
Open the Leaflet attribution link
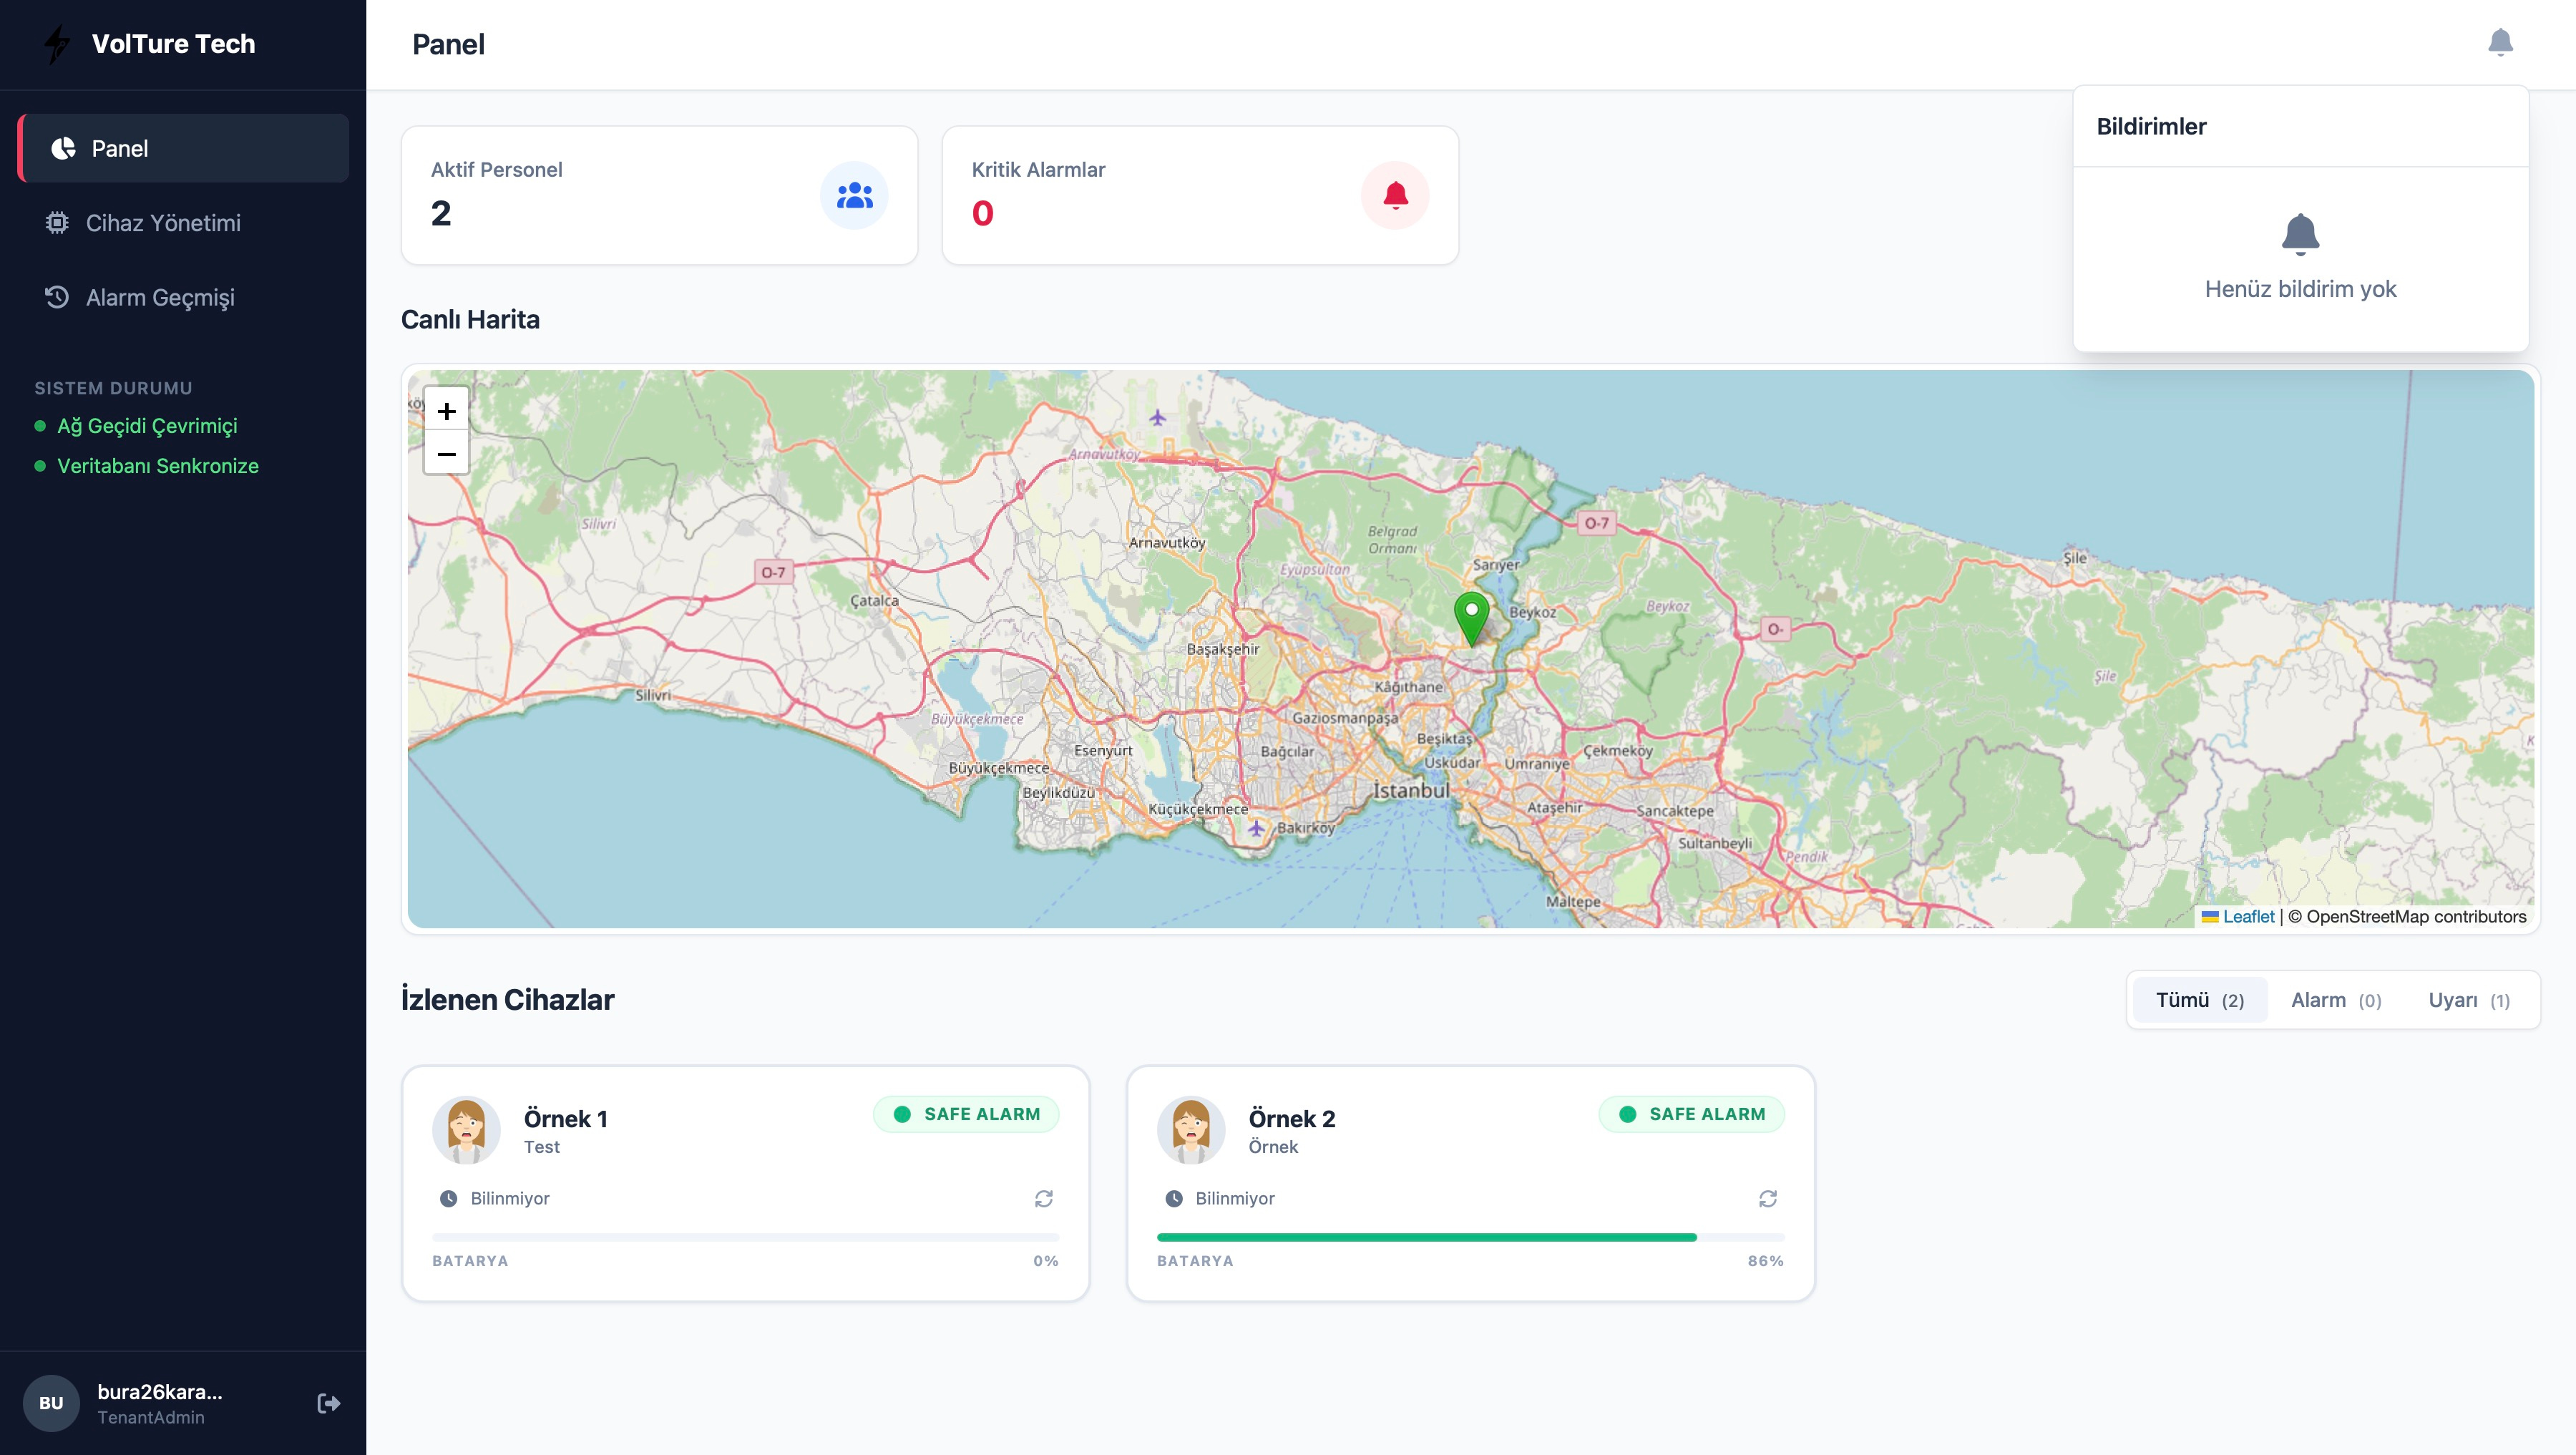pyautogui.click(x=2247, y=916)
